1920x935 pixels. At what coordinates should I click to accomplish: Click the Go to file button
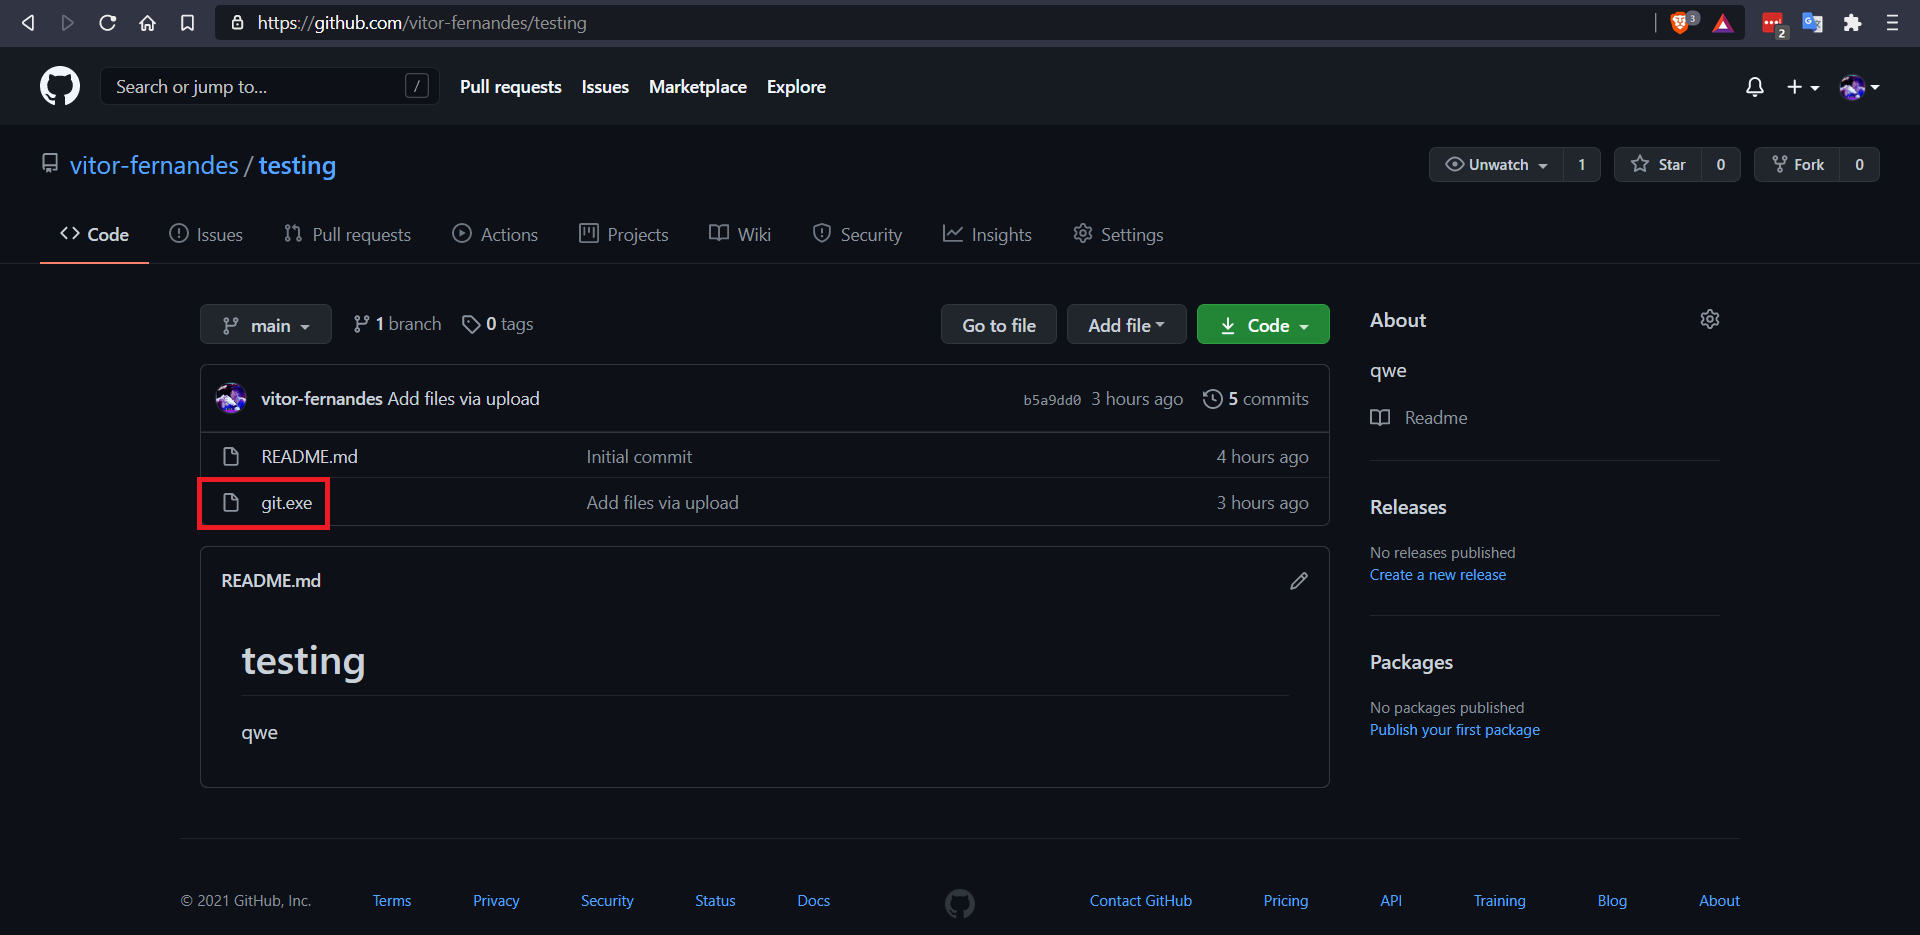pyautogui.click(x=998, y=325)
